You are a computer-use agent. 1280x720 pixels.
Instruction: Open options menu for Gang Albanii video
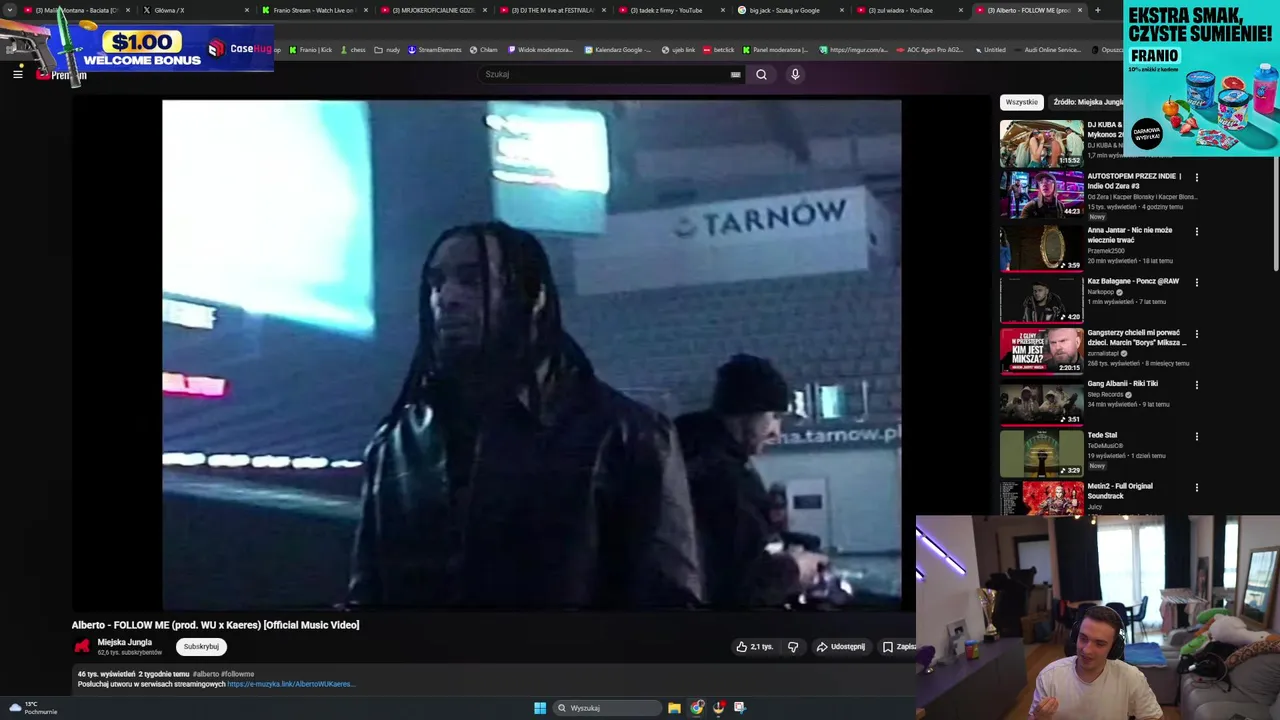point(1196,385)
